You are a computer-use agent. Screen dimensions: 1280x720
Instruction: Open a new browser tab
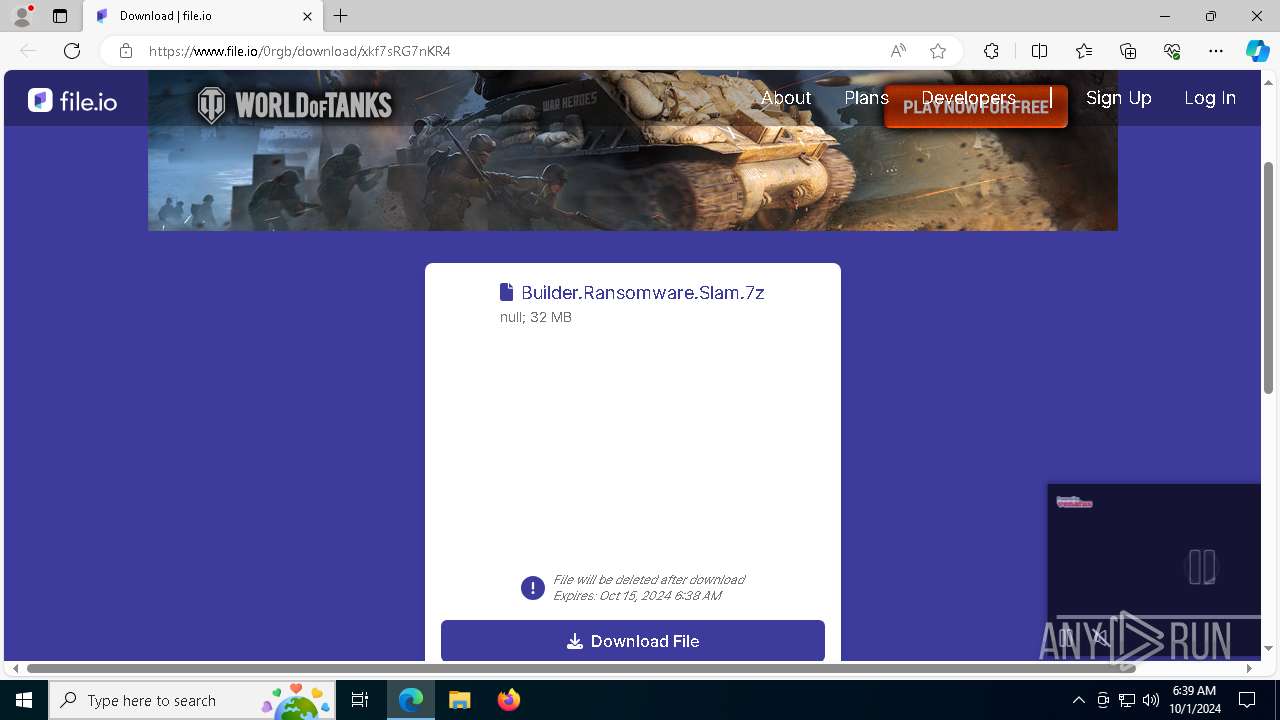(x=341, y=16)
